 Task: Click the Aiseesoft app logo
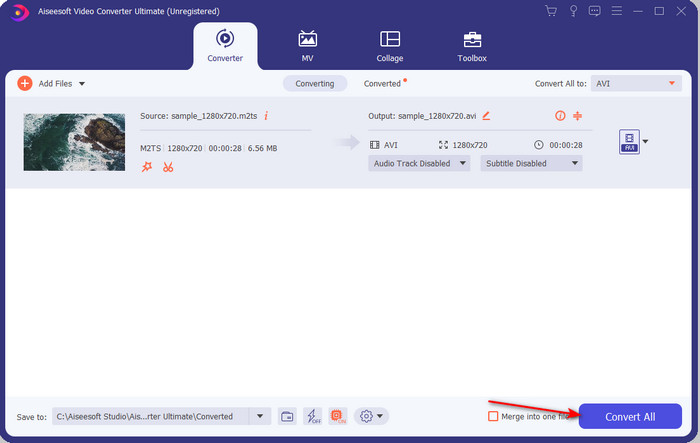[19, 12]
